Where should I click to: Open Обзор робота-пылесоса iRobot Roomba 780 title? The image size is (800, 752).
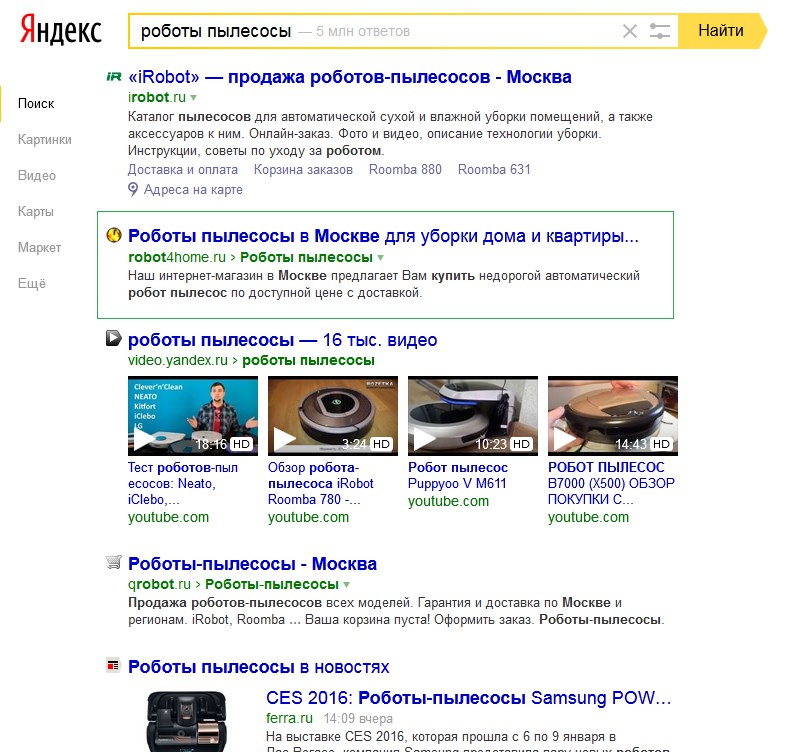click(320, 484)
